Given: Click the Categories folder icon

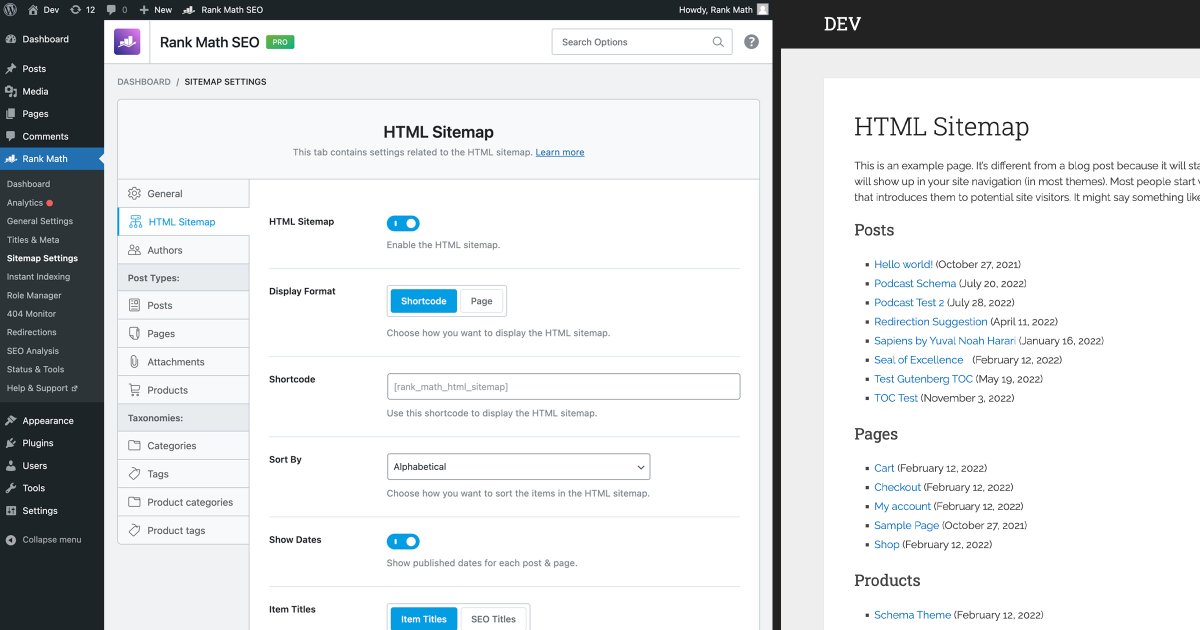Looking at the screenshot, I should [x=134, y=445].
